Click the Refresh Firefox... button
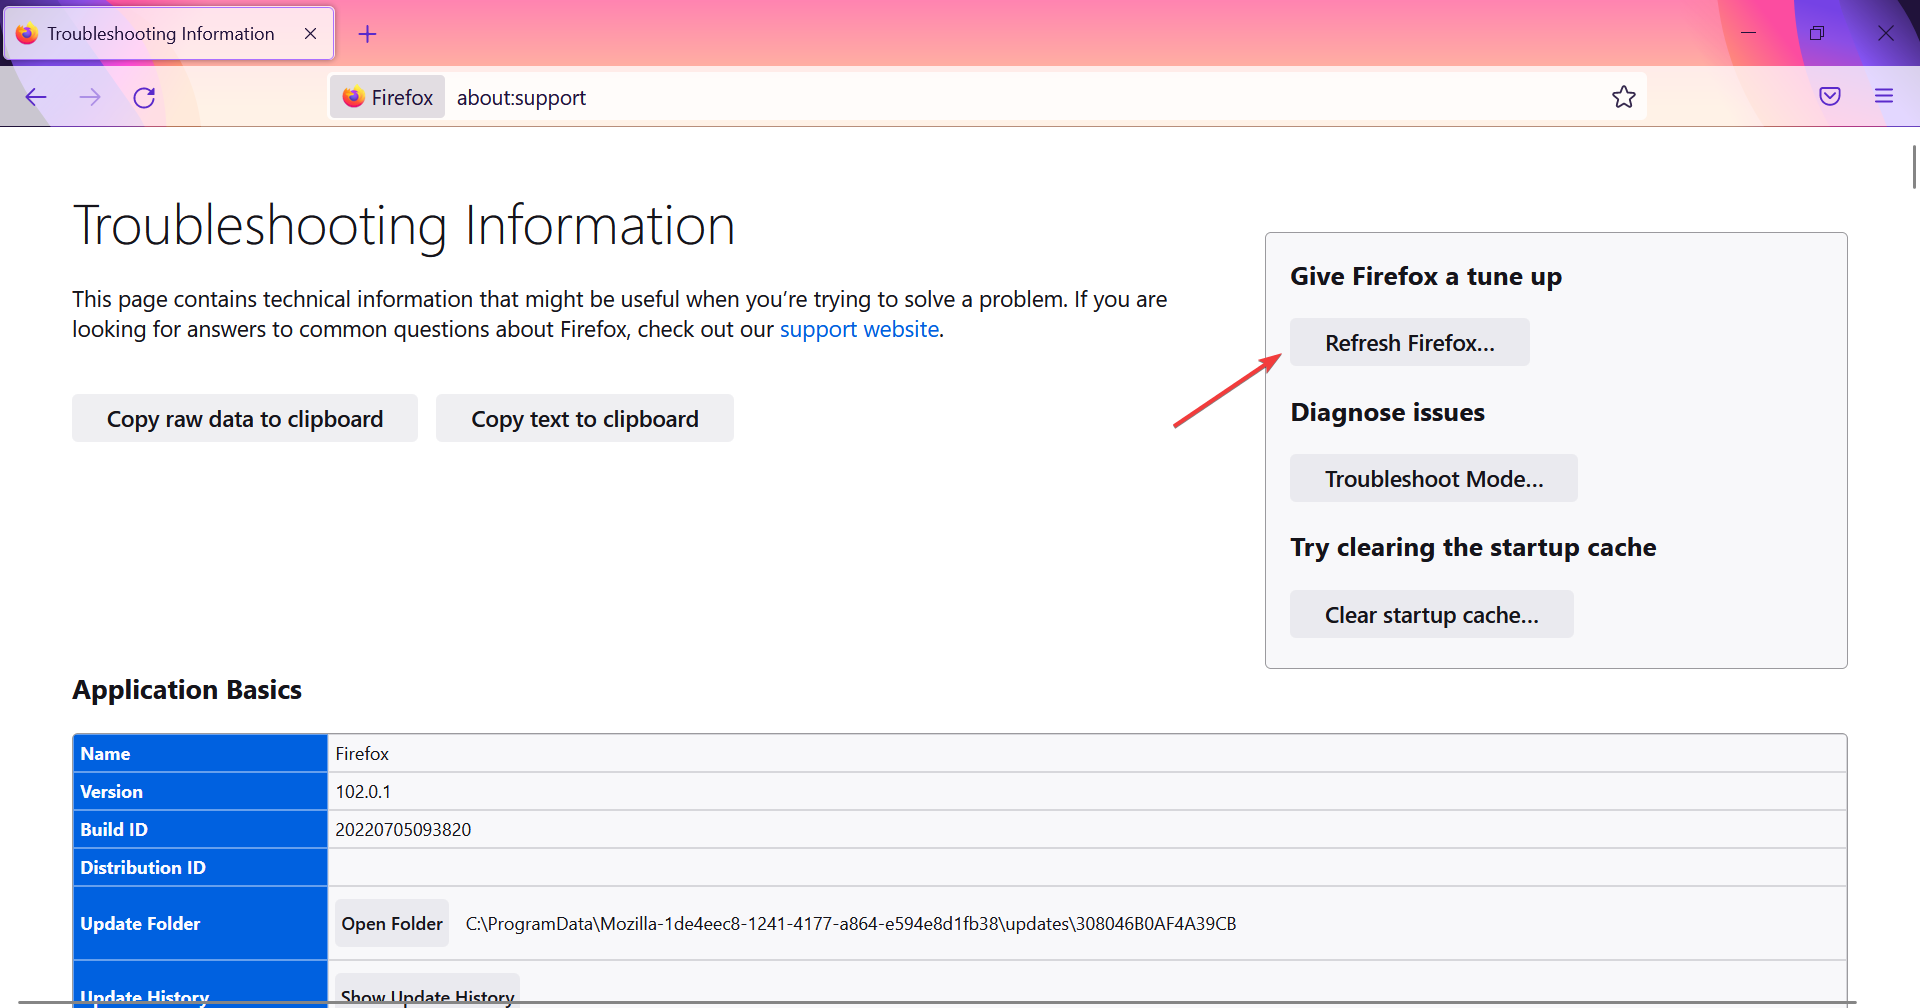This screenshot has height=1008, width=1920. tap(1410, 342)
